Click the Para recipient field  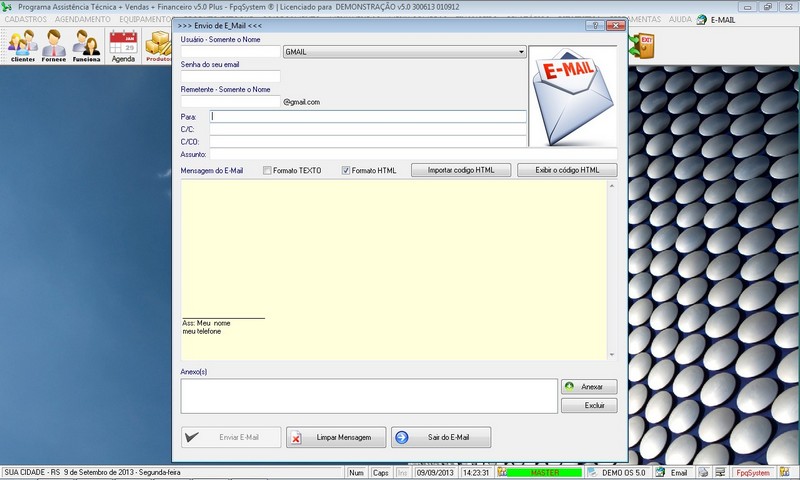click(368, 116)
